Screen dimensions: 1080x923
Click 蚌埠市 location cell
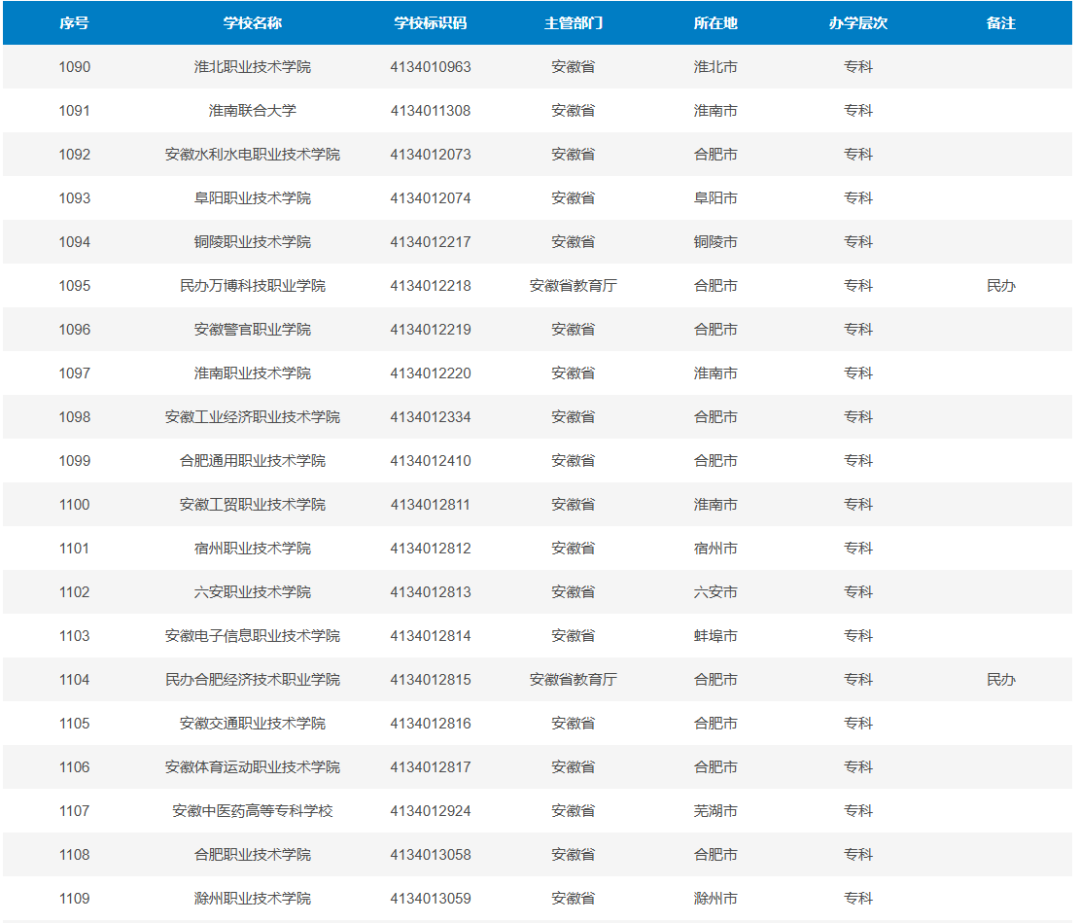(716, 636)
